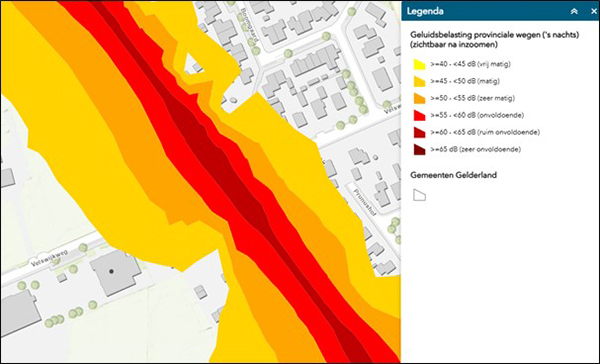600x364 pixels.
Task: Click the Gemeenten Gelderland polygon symbol
Action: pyautogui.click(x=419, y=195)
